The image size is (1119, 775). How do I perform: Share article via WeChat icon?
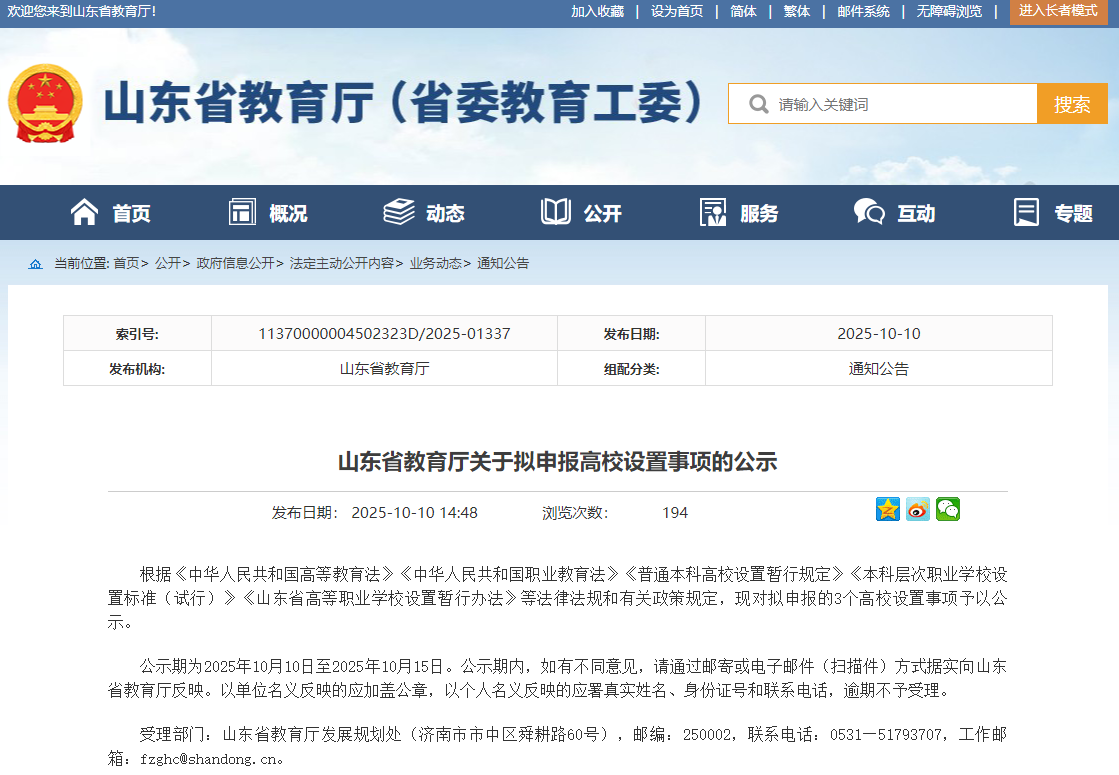click(x=947, y=509)
